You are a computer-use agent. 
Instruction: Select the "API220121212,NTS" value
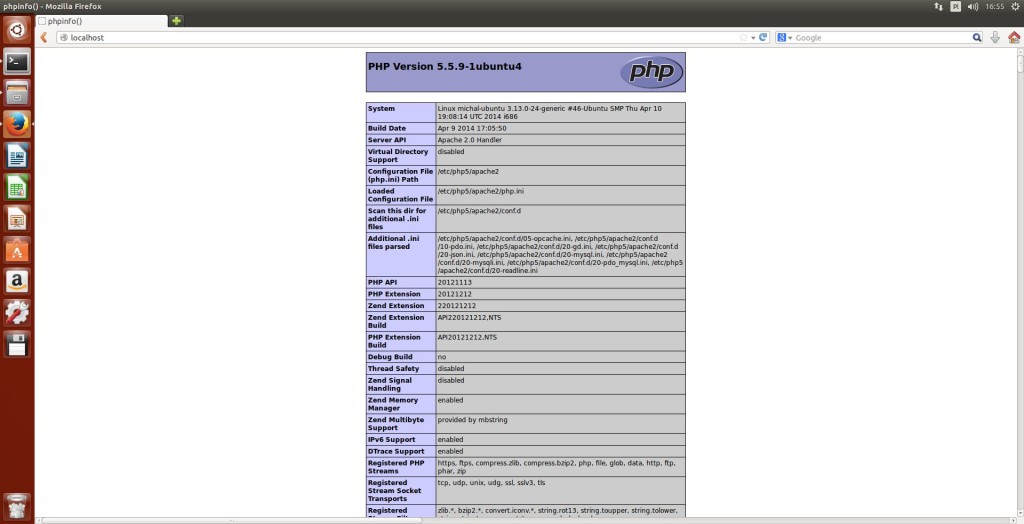(470, 318)
